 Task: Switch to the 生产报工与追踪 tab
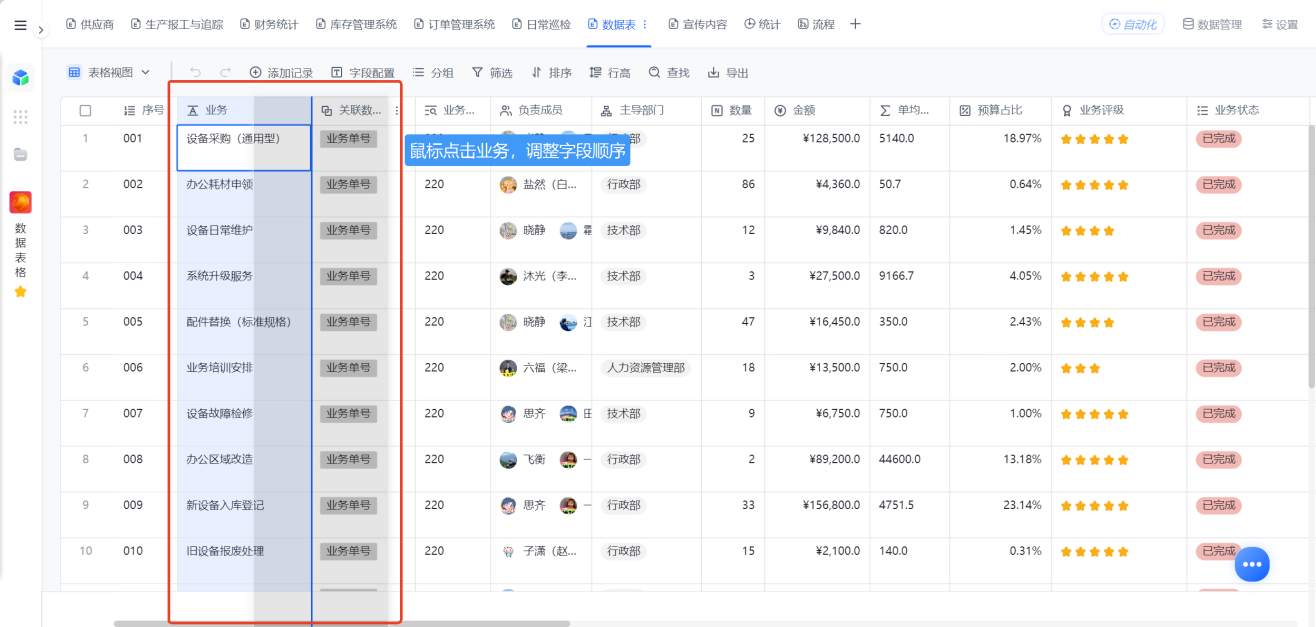(x=177, y=24)
